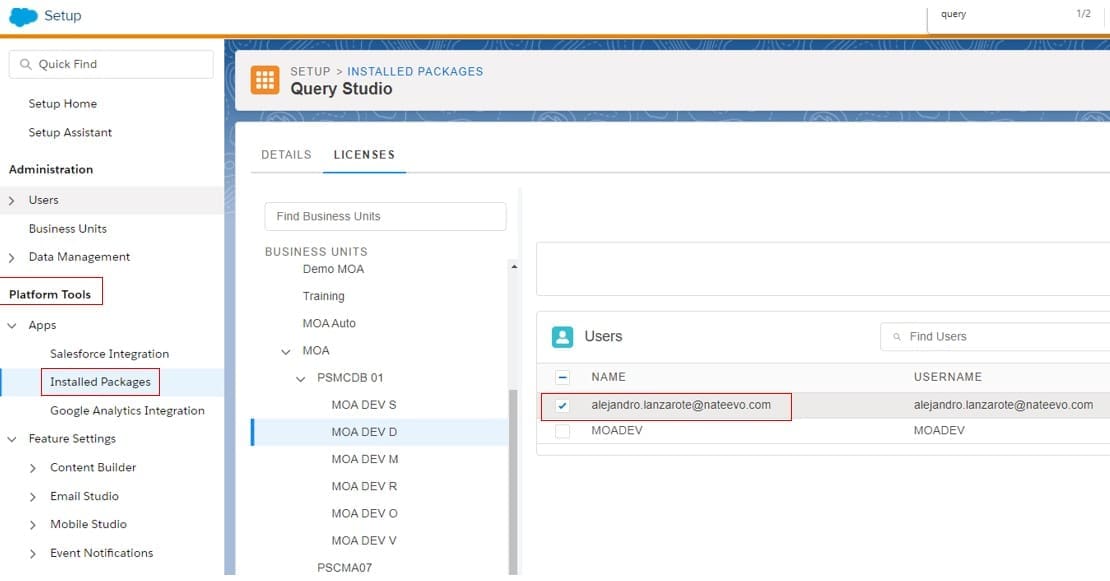Collapse the Apps section chevron
Viewport: 1110px width, 581px height.
coord(12,326)
